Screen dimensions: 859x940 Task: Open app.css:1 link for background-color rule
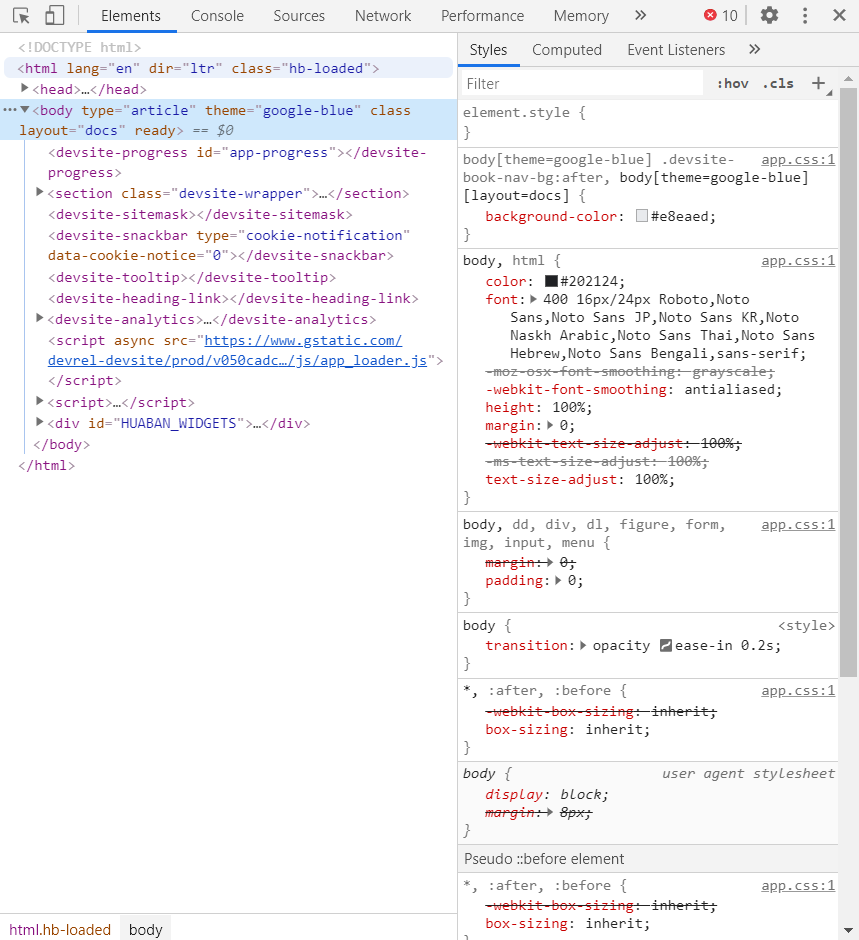[x=798, y=159]
